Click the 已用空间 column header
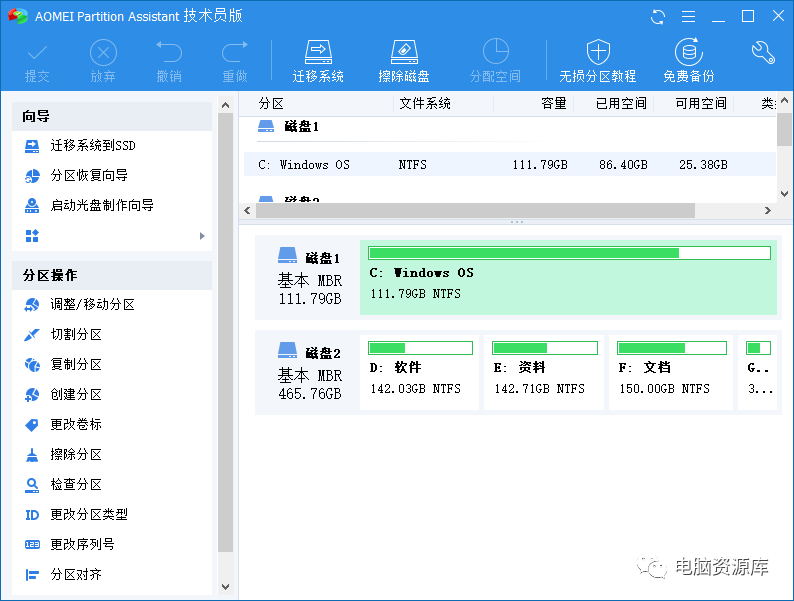Screen dimensions: 794x601 (621, 104)
